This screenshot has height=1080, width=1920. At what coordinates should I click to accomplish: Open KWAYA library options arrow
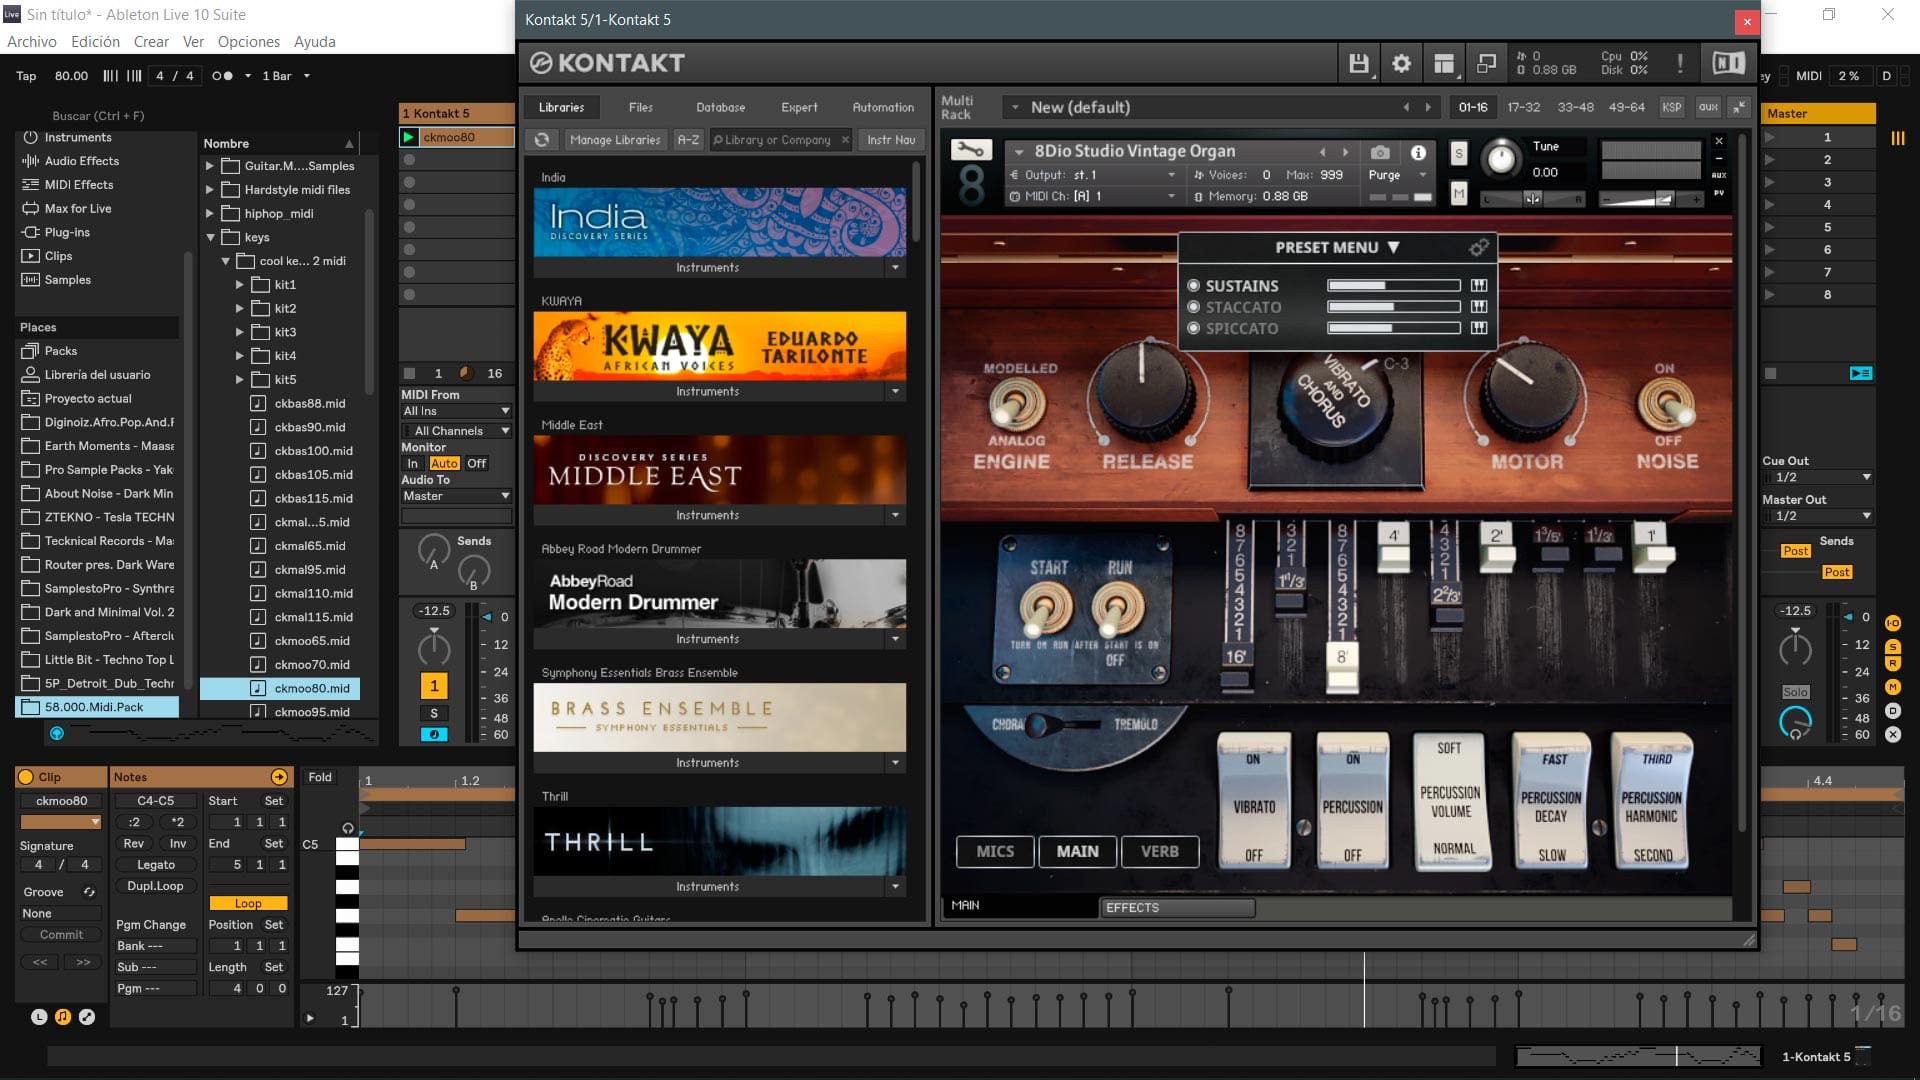(895, 391)
